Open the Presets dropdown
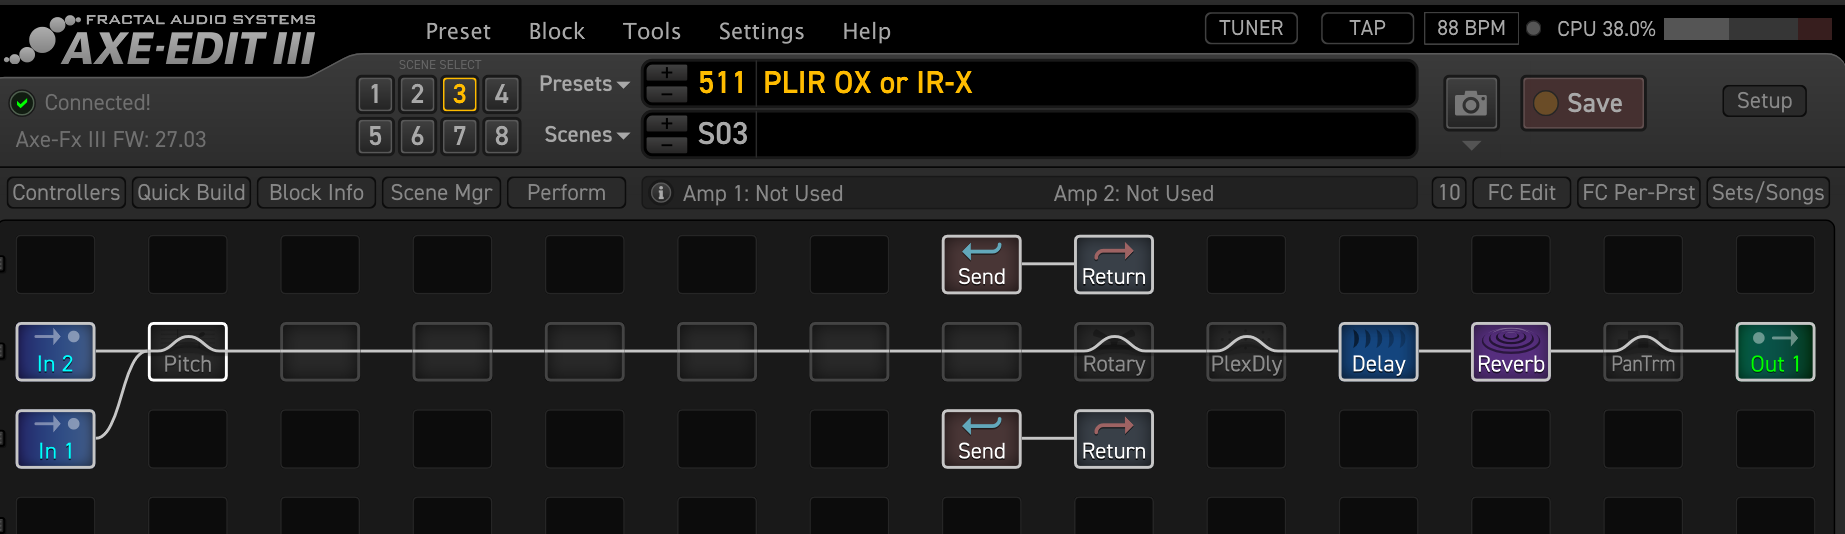1845x534 pixels. click(584, 84)
